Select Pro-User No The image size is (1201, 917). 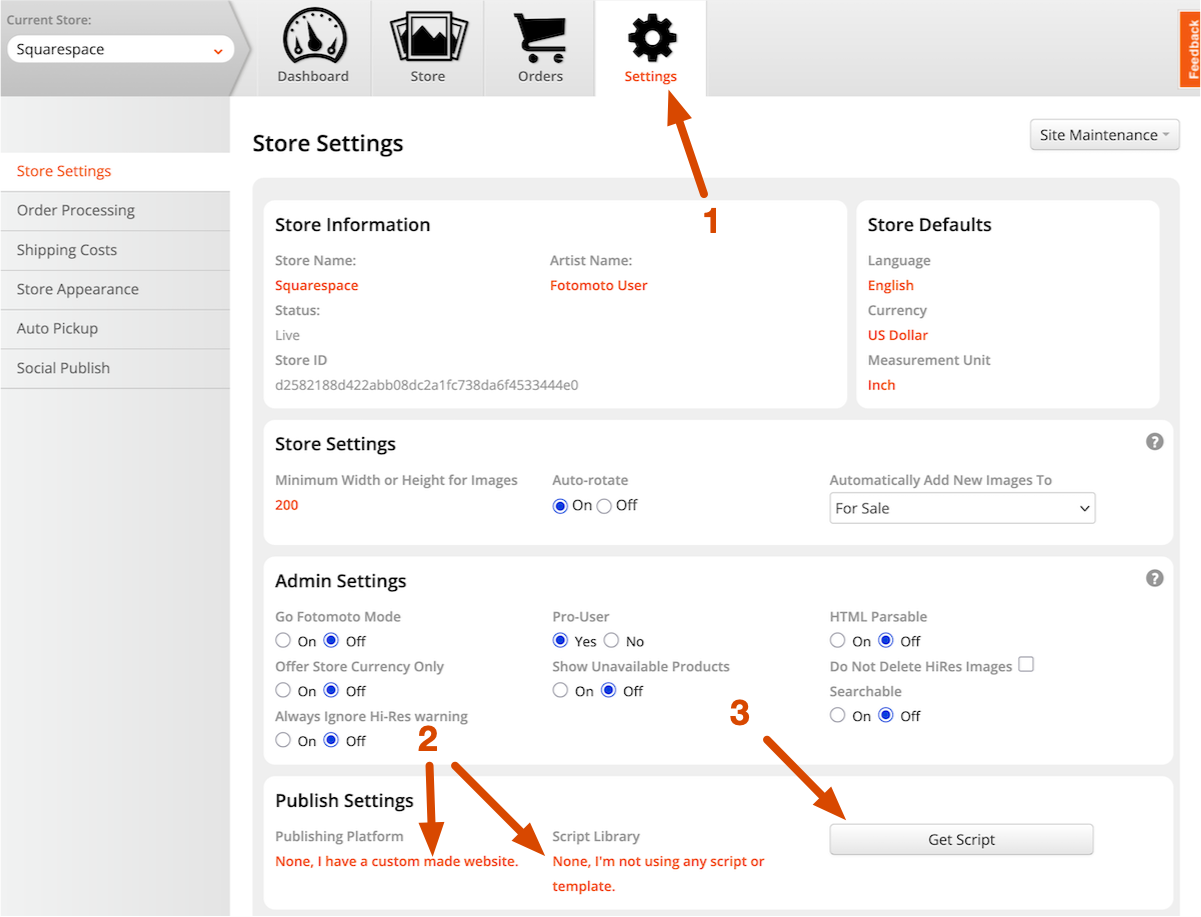[611, 640]
